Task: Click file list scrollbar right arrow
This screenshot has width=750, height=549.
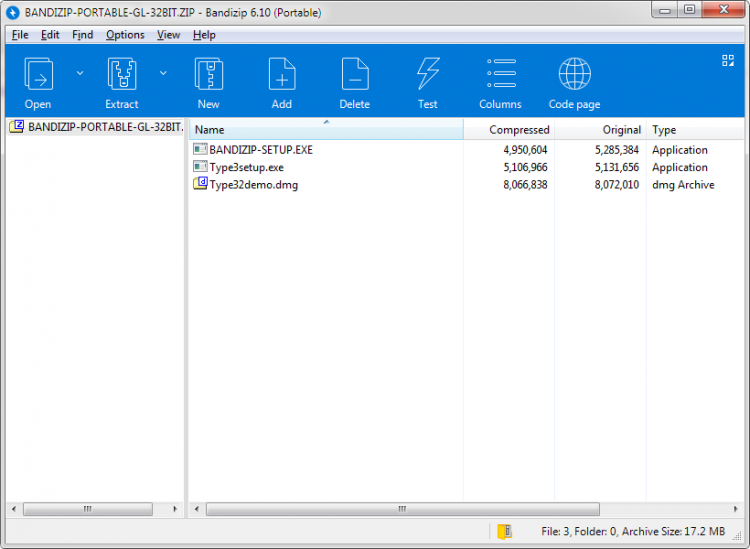Action: [x=735, y=509]
